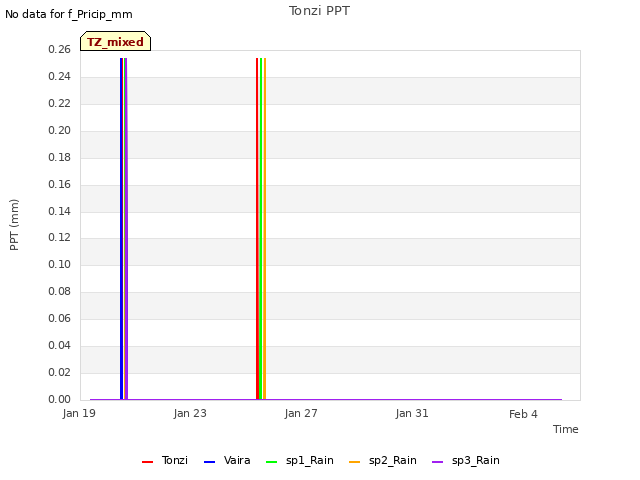Click the 'No data for f_Pricip_mm' message
The image size is (640, 480).
69,14
